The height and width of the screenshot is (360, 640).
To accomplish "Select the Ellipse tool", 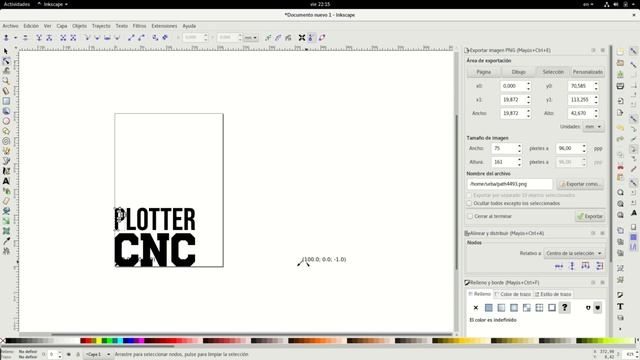I will 6,121.
